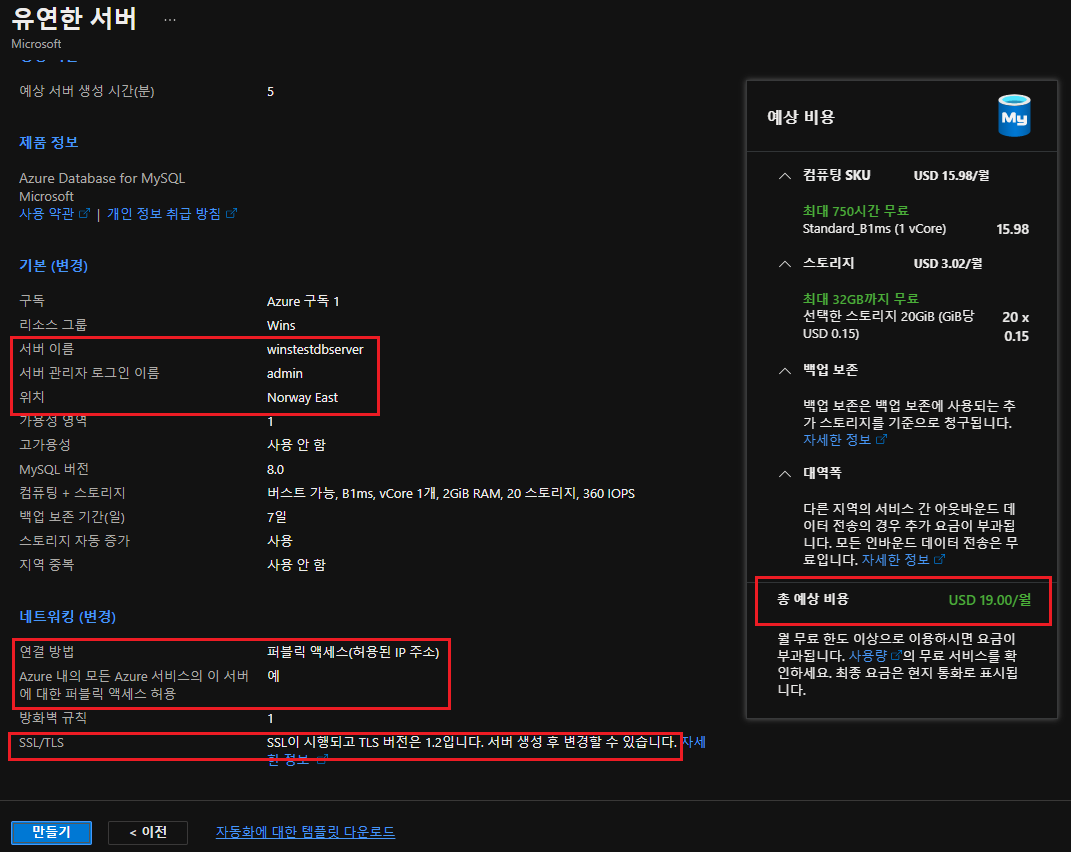Click the USD 3.02/월 storage price
Screen dimensions: 1071x852
[x=948, y=264]
